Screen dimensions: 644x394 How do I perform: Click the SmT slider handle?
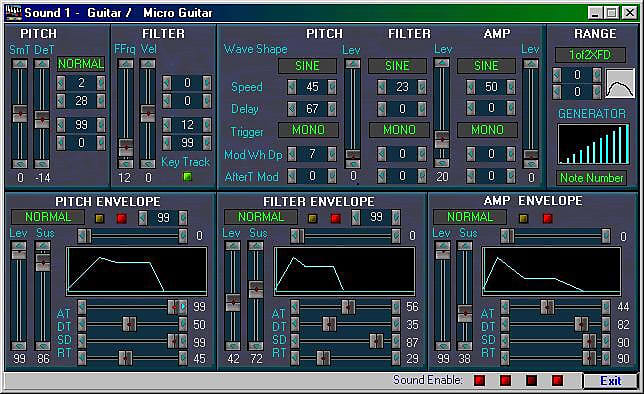pyautogui.click(x=20, y=113)
